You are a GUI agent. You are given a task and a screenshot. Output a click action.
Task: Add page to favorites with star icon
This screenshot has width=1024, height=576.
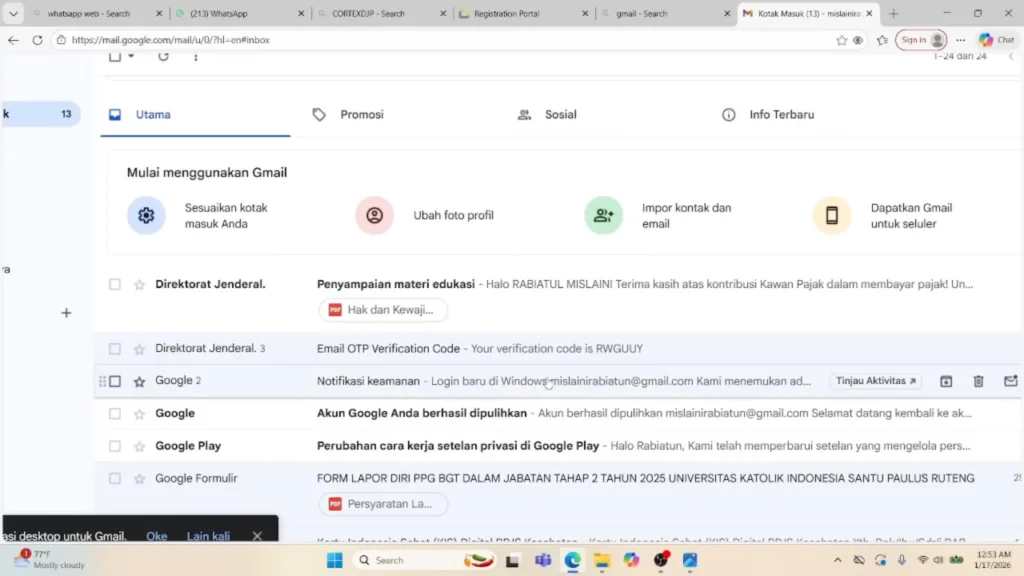pyautogui.click(x=841, y=40)
